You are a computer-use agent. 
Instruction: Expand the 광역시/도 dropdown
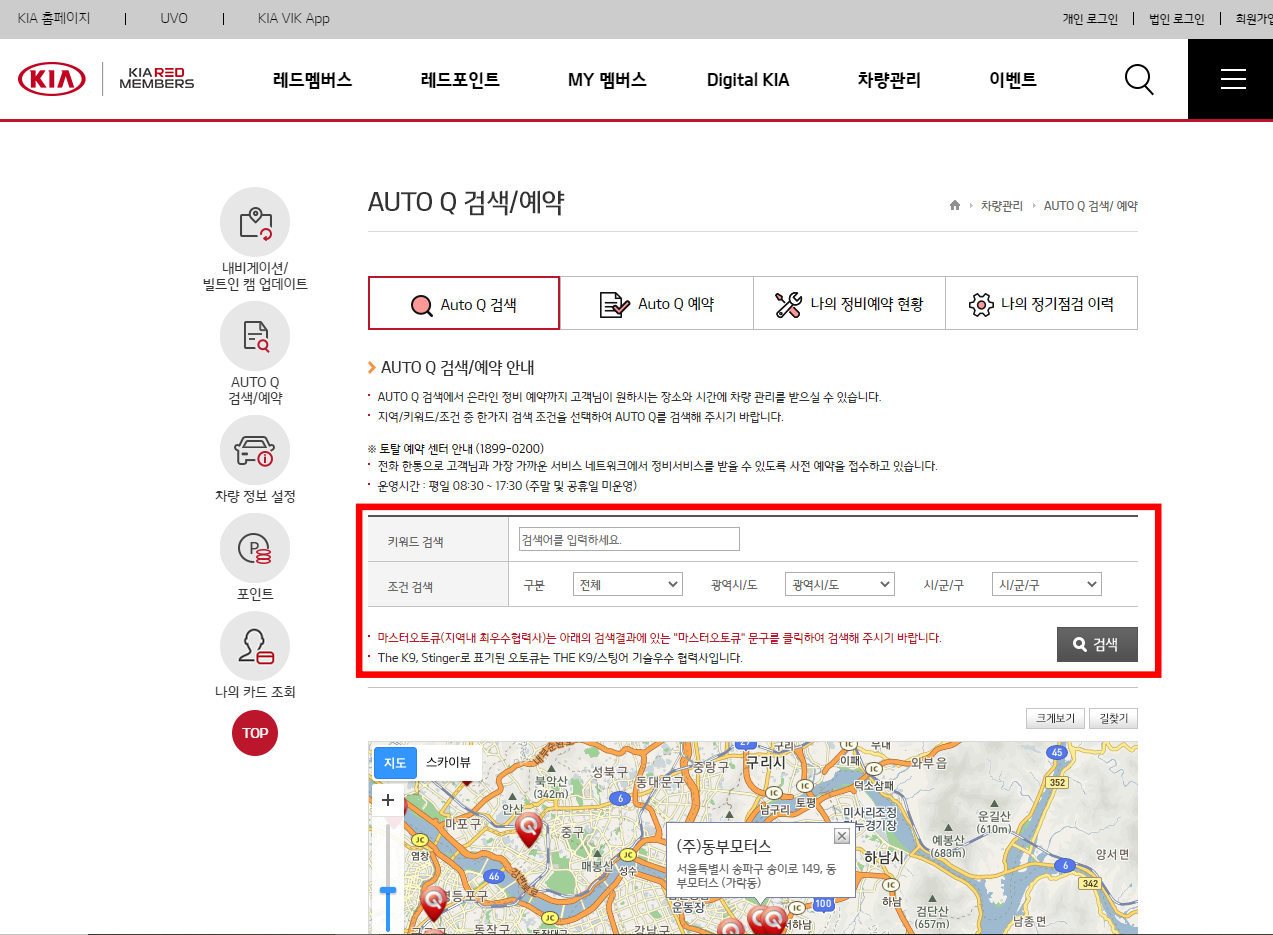click(840, 584)
